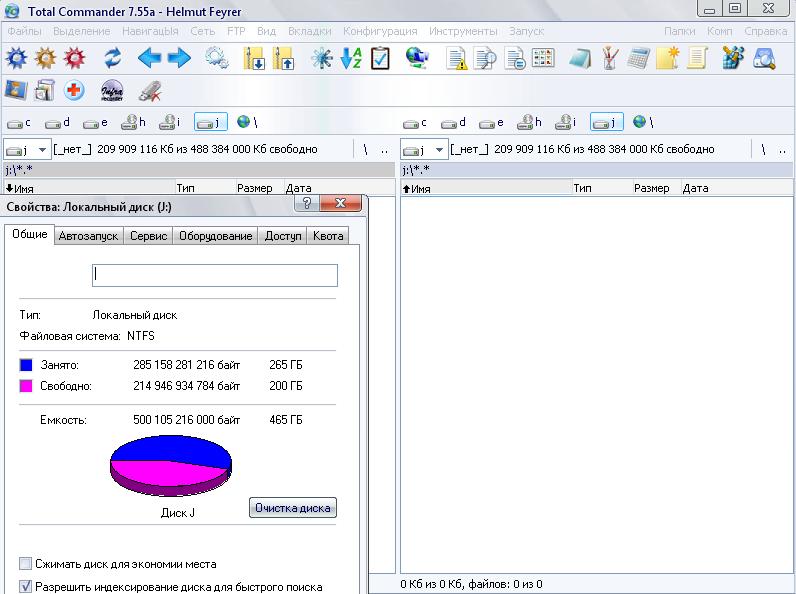The image size is (796, 594).
Task: Select drive h in right panel
Action: coord(529,122)
